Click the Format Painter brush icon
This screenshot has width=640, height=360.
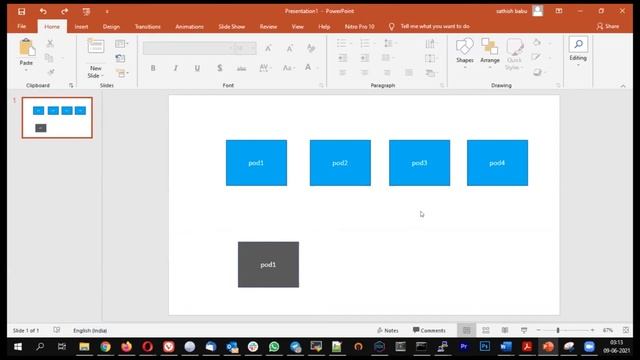point(51,72)
